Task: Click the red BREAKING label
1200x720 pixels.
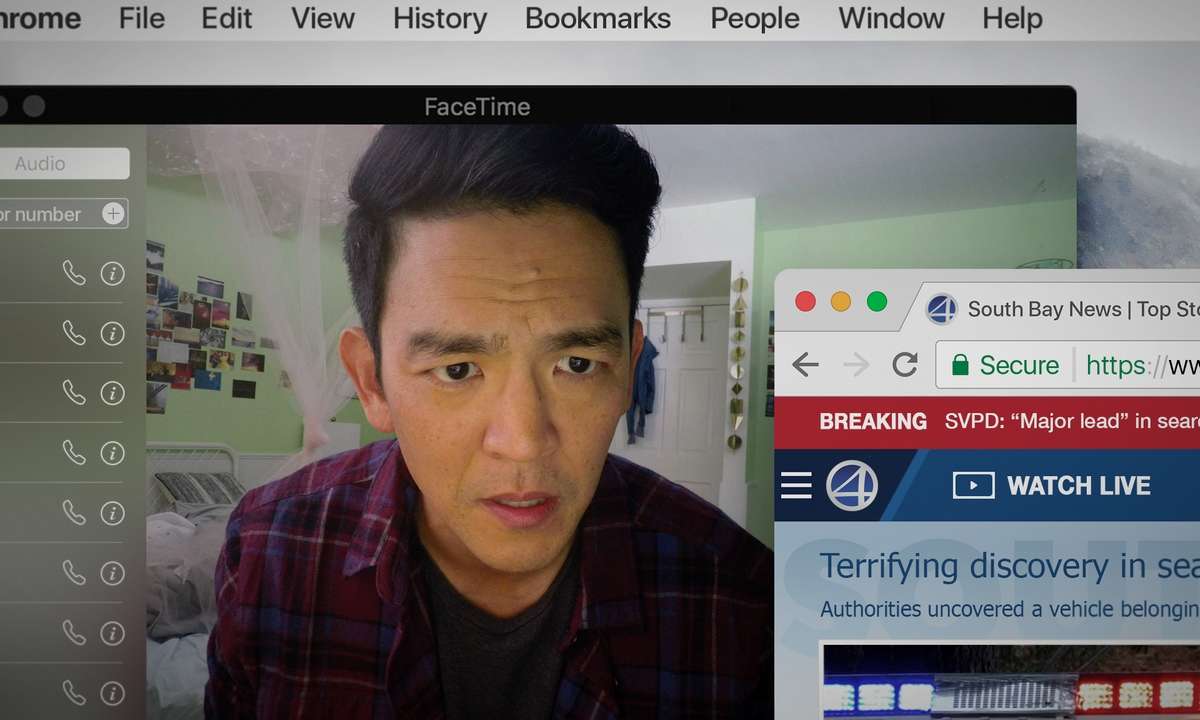Action: [x=873, y=422]
